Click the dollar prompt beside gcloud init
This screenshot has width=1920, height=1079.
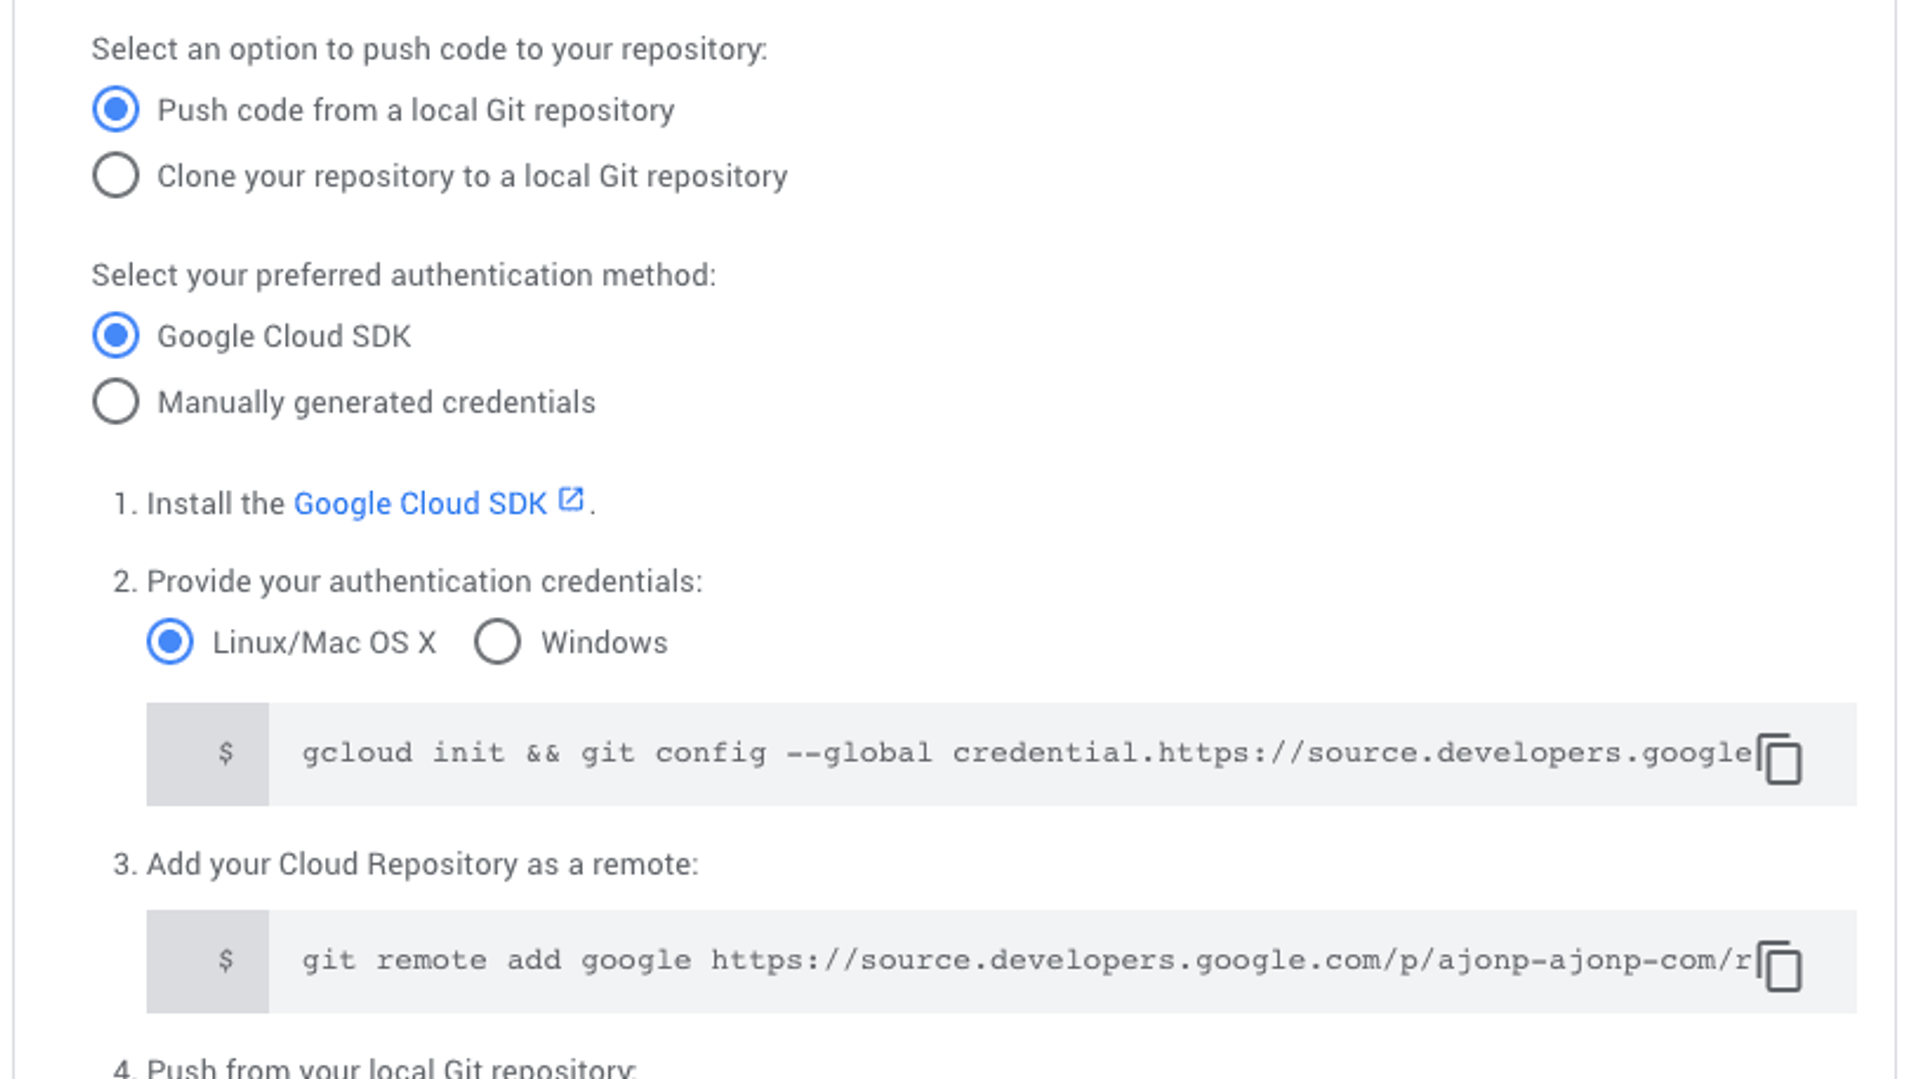point(226,753)
